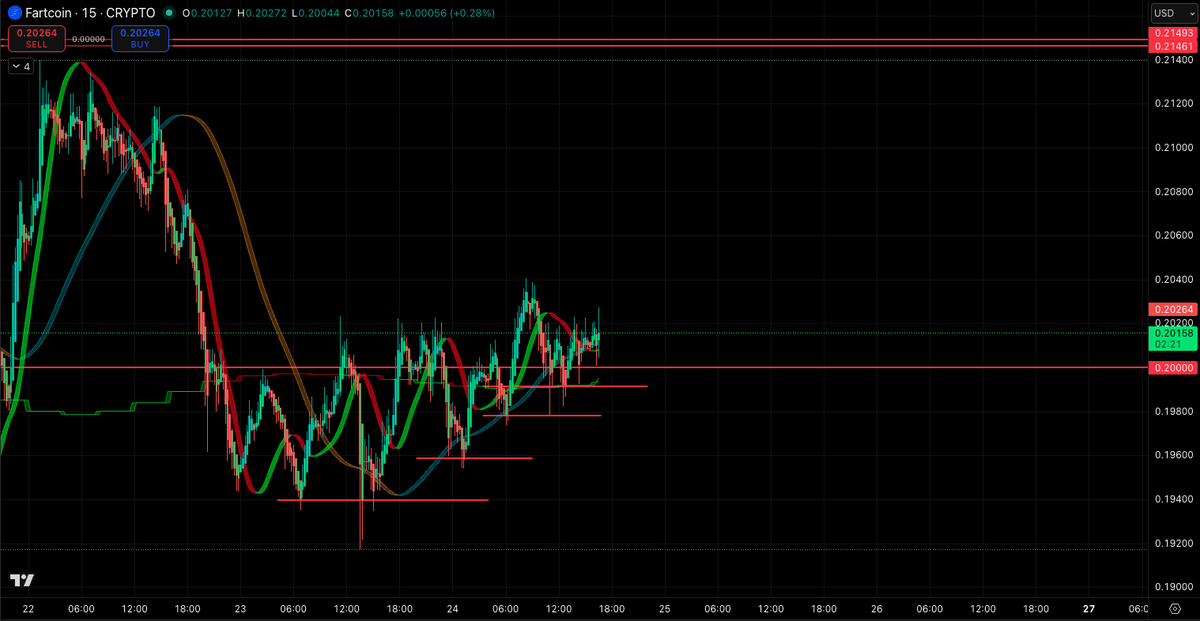Click the blue BUY 0.20264 button
Viewport: 1200px width, 621px height.
click(139, 38)
